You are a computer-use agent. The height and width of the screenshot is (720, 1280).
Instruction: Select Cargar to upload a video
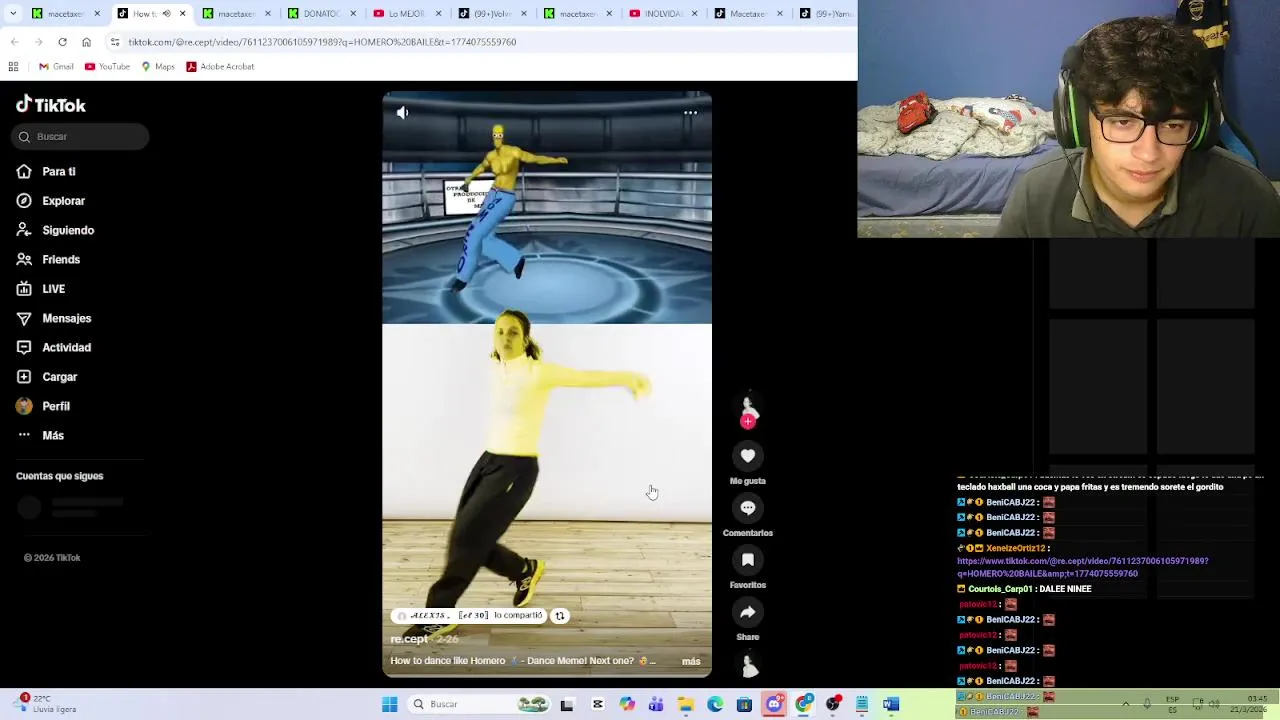(x=47, y=377)
